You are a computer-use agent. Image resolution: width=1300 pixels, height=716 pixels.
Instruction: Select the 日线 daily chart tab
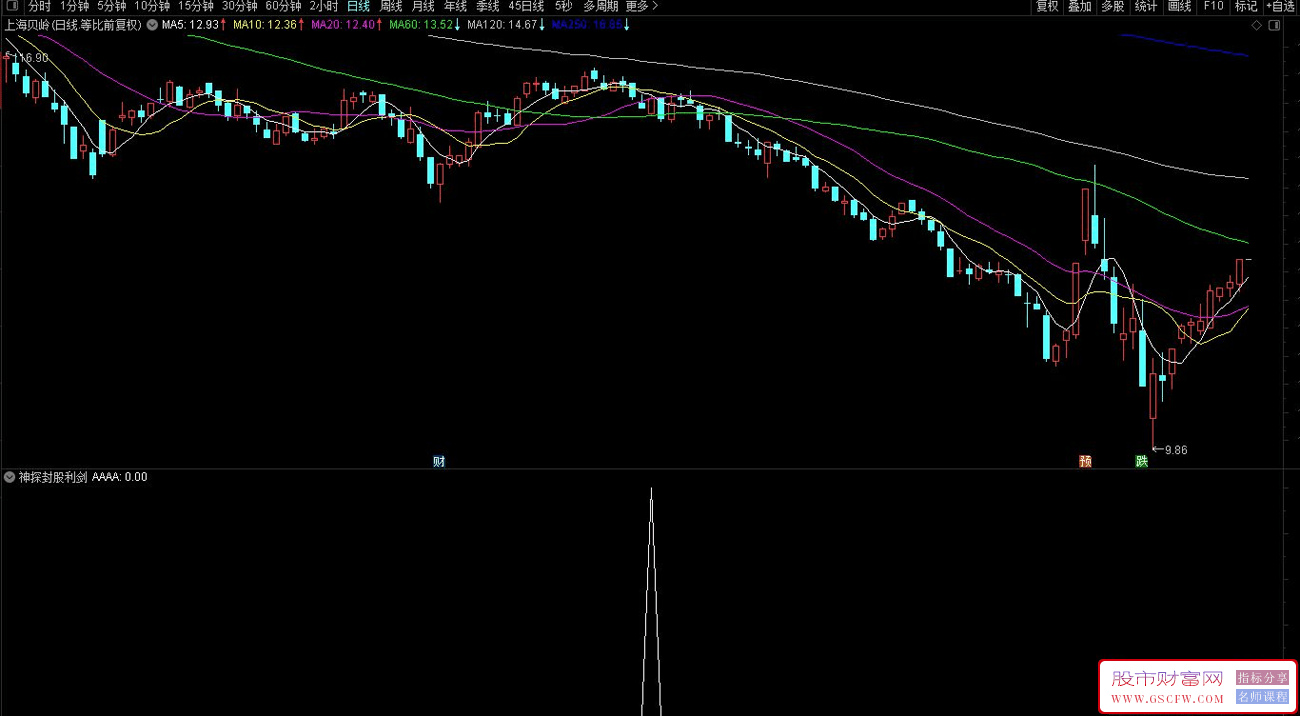(358, 6)
